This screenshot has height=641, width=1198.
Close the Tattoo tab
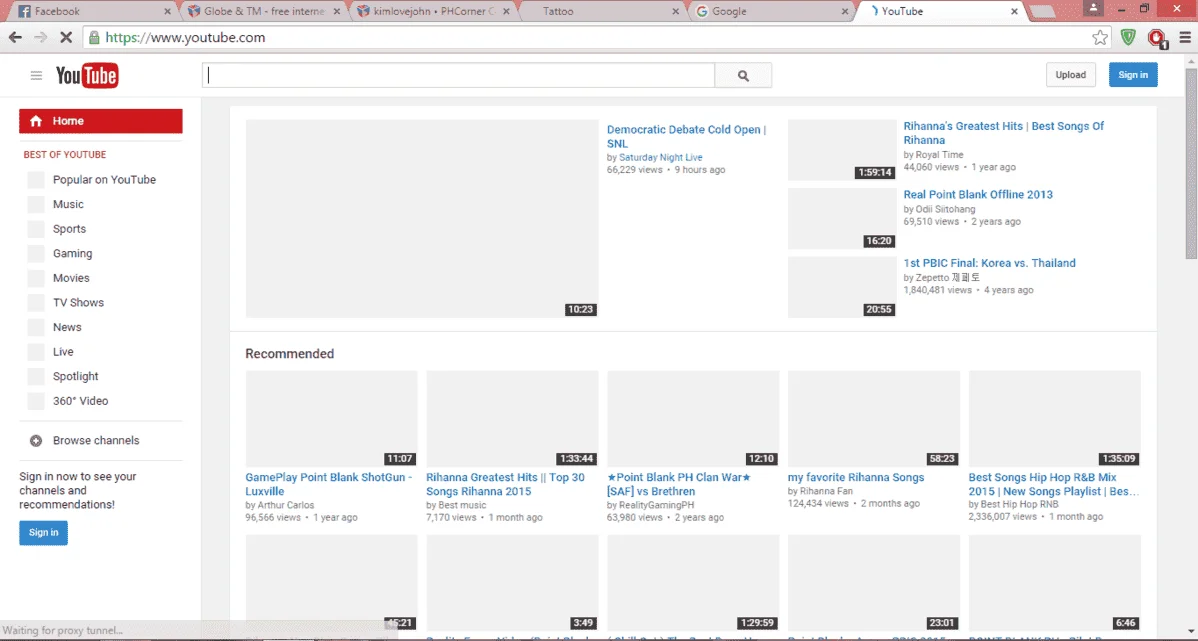coord(675,11)
